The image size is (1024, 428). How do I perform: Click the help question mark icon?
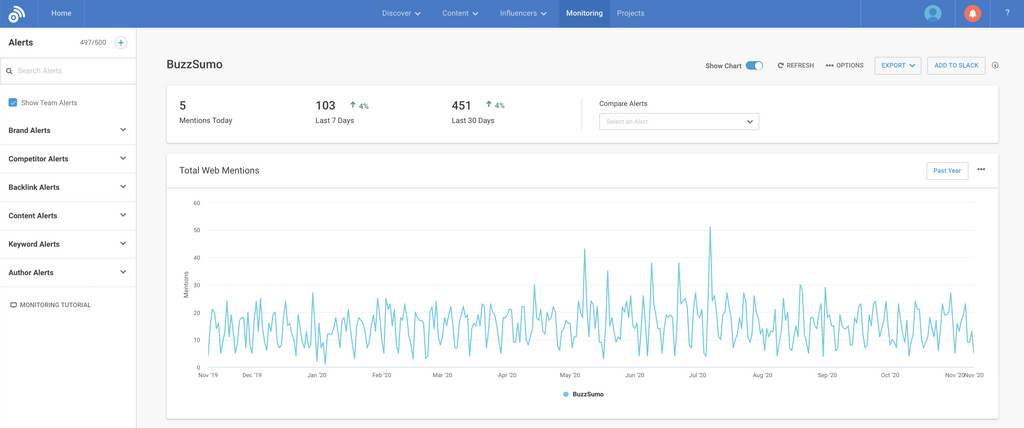point(1007,13)
